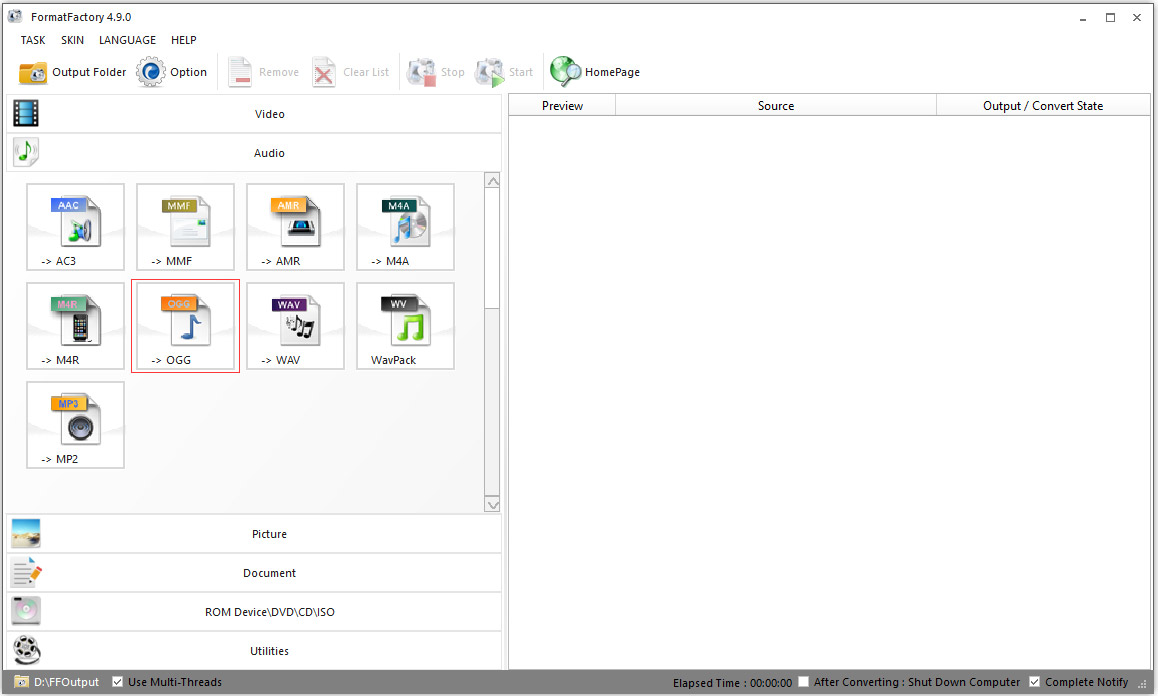Open the SKIN menu
The image size is (1158, 696).
(x=72, y=40)
